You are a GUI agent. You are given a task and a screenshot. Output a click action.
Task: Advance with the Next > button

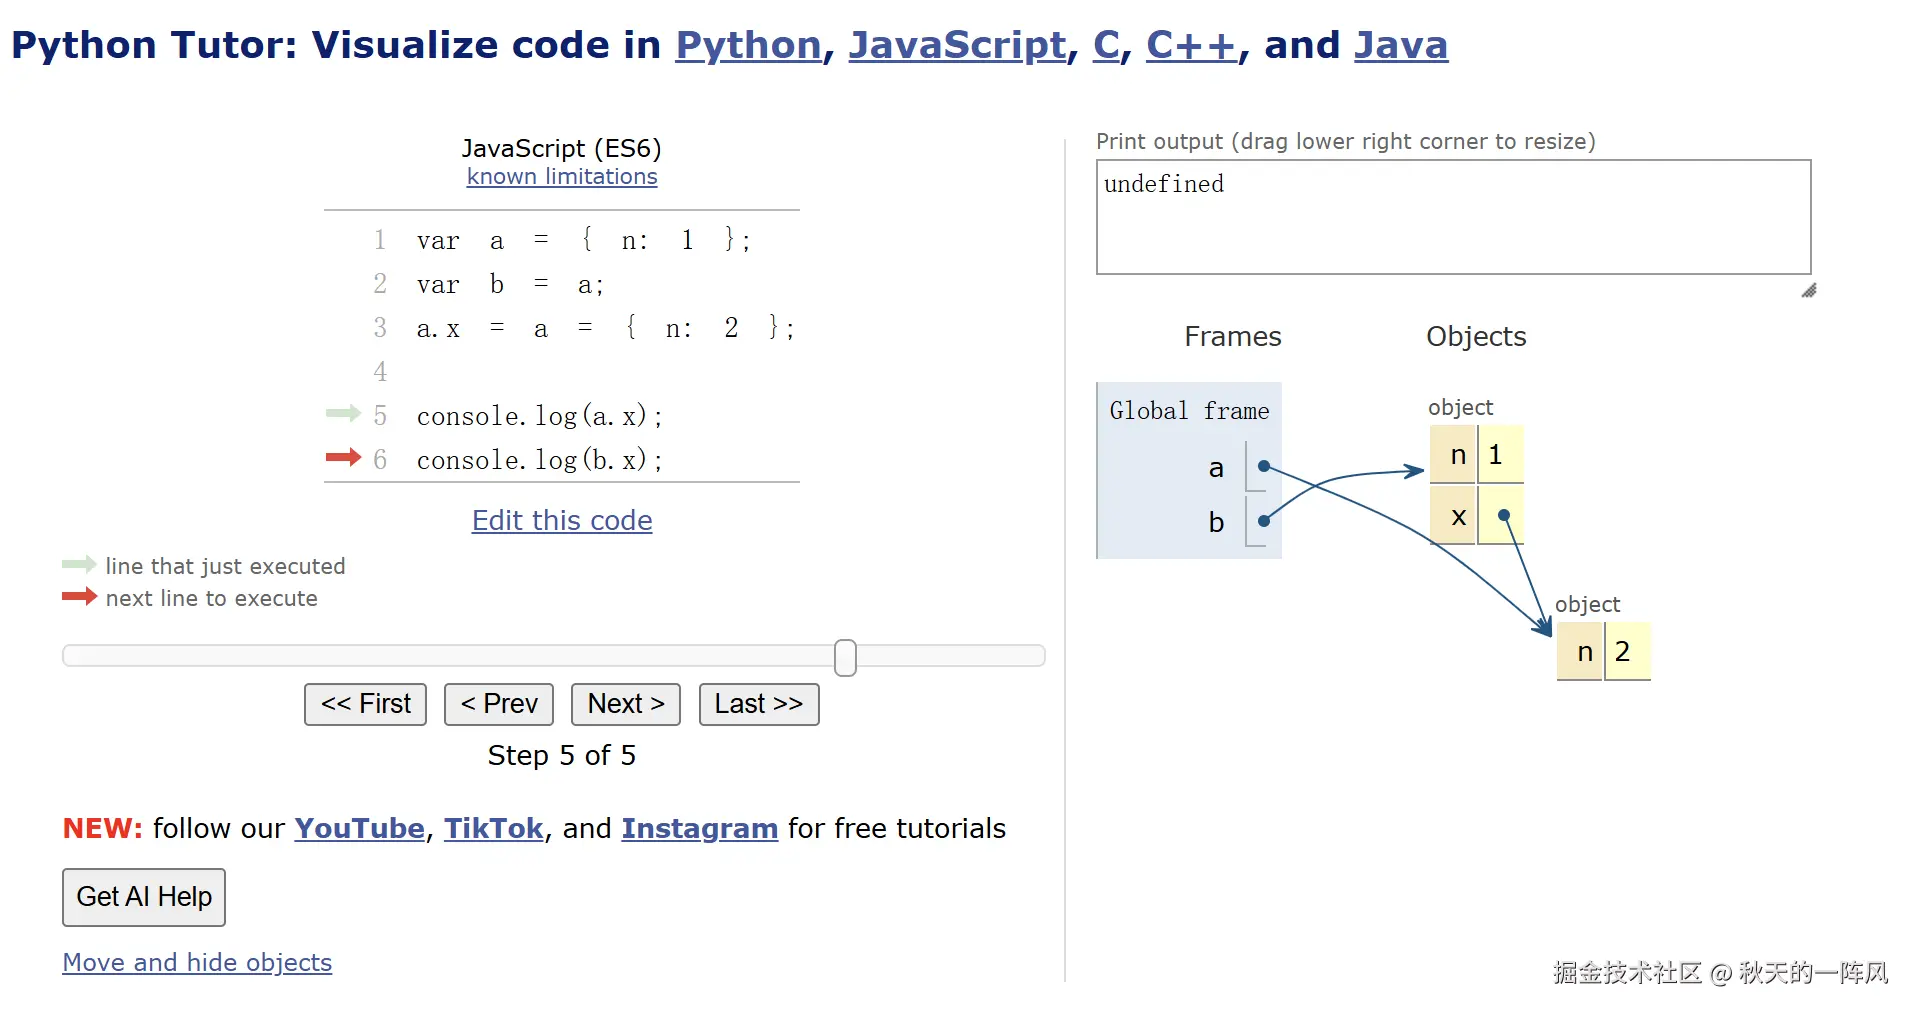pos(626,704)
